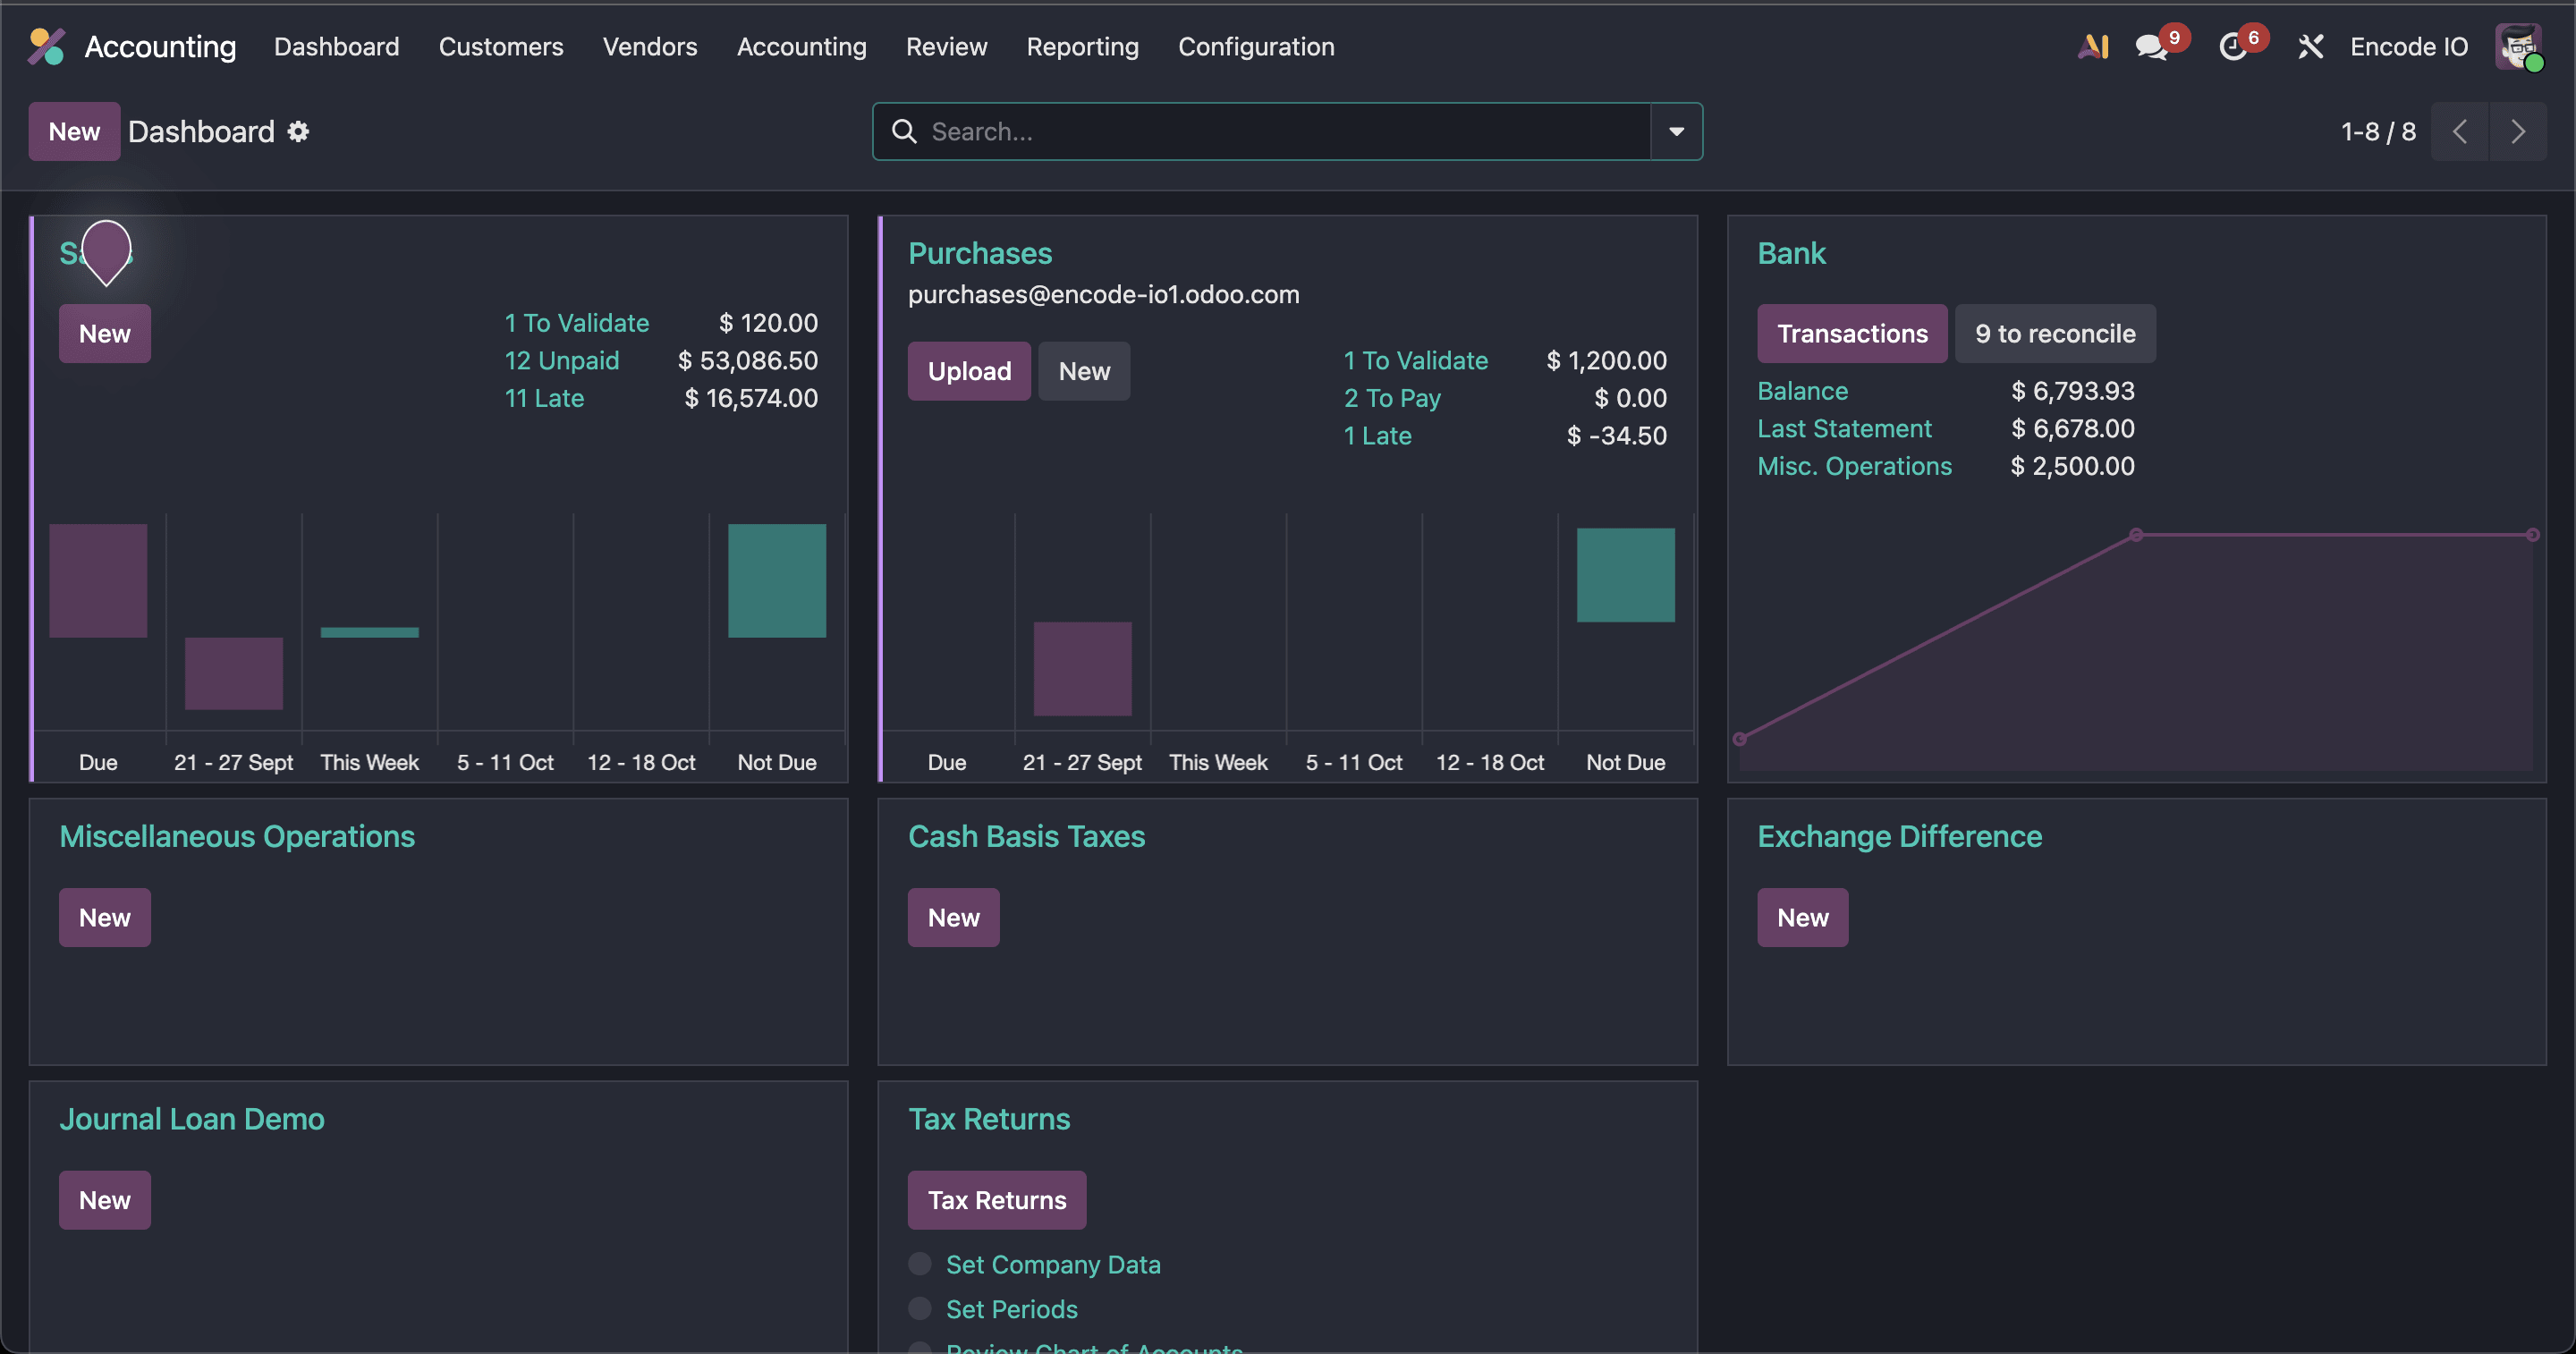The height and width of the screenshot is (1354, 2576).
Task: Toggle the Set Company Data step
Action: tap(920, 1263)
